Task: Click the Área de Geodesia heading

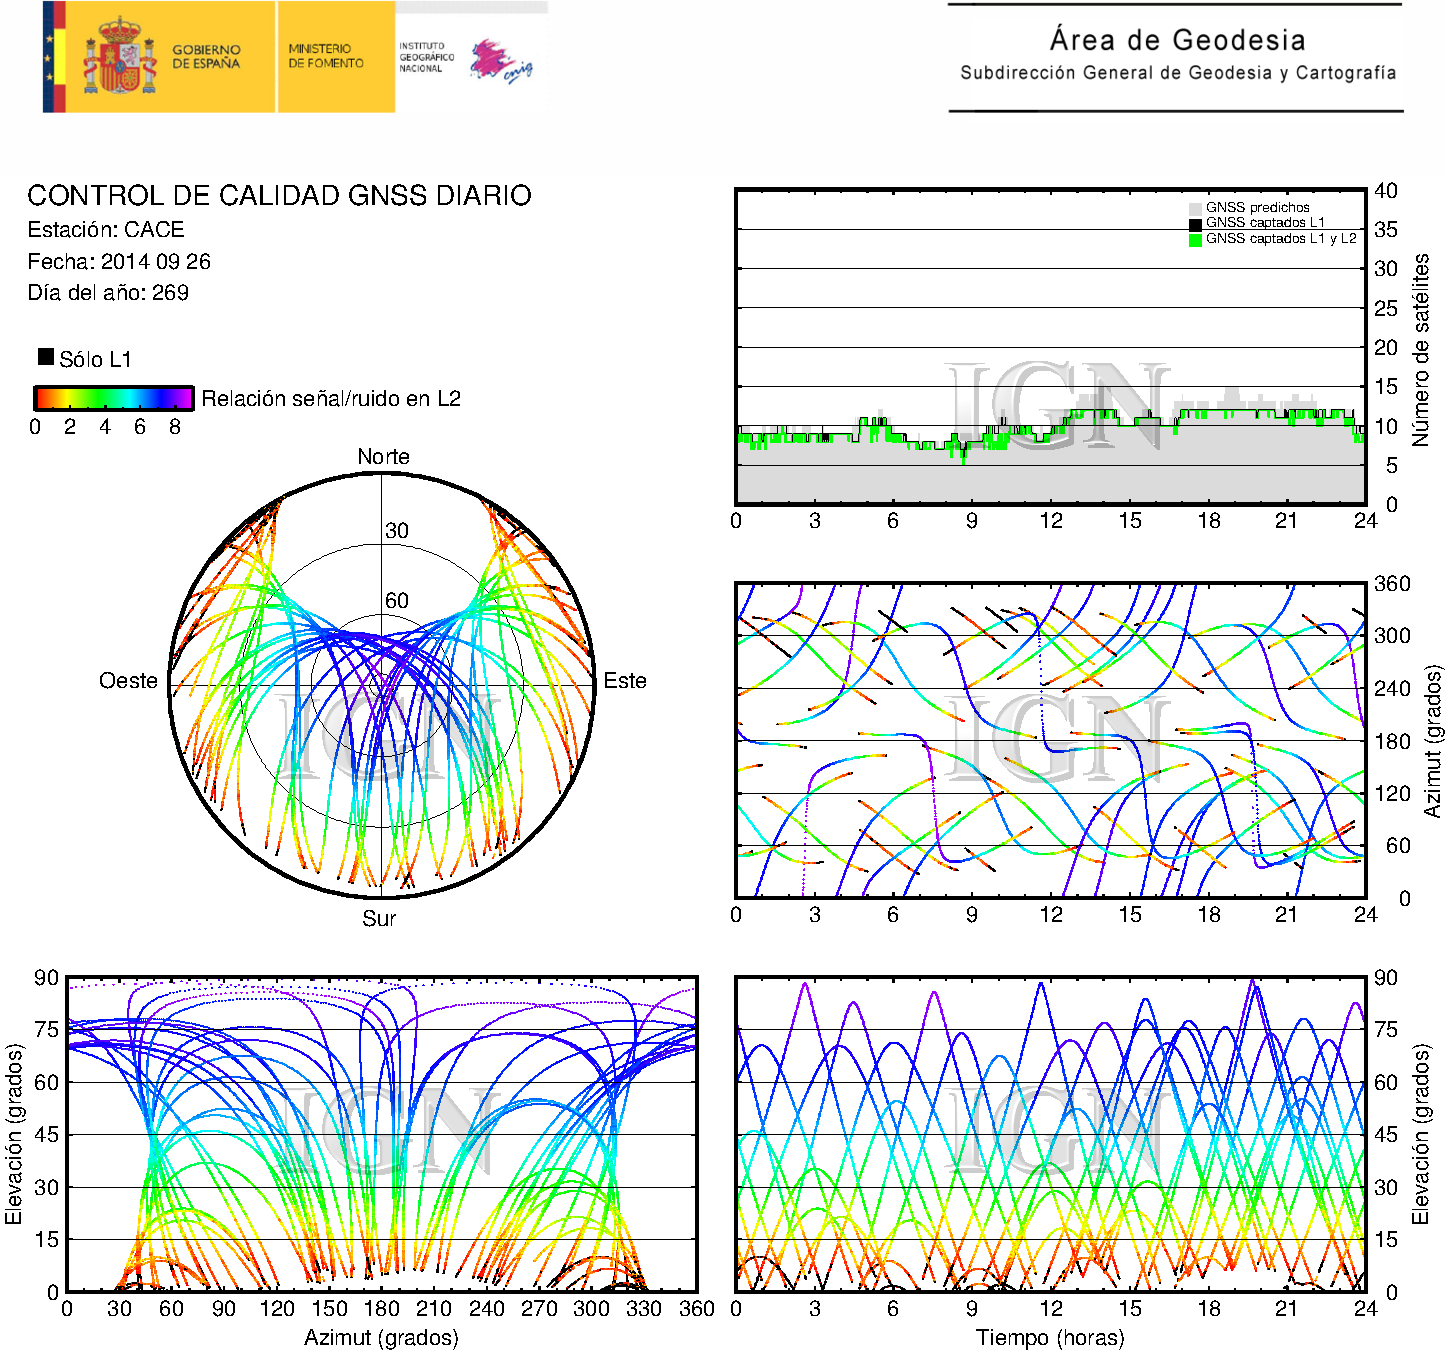Action: pos(1177,40)
